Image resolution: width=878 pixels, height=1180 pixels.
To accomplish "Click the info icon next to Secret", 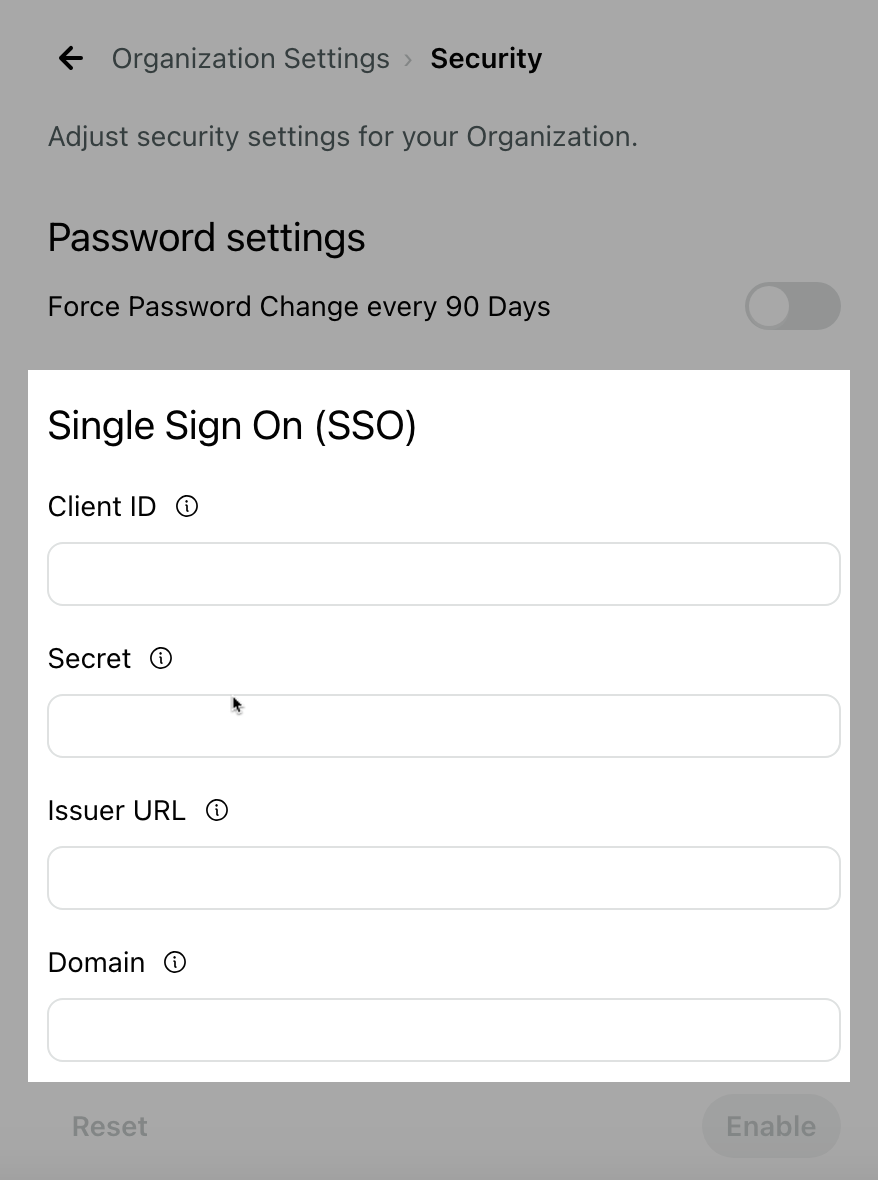I will [x=161, y=658].
